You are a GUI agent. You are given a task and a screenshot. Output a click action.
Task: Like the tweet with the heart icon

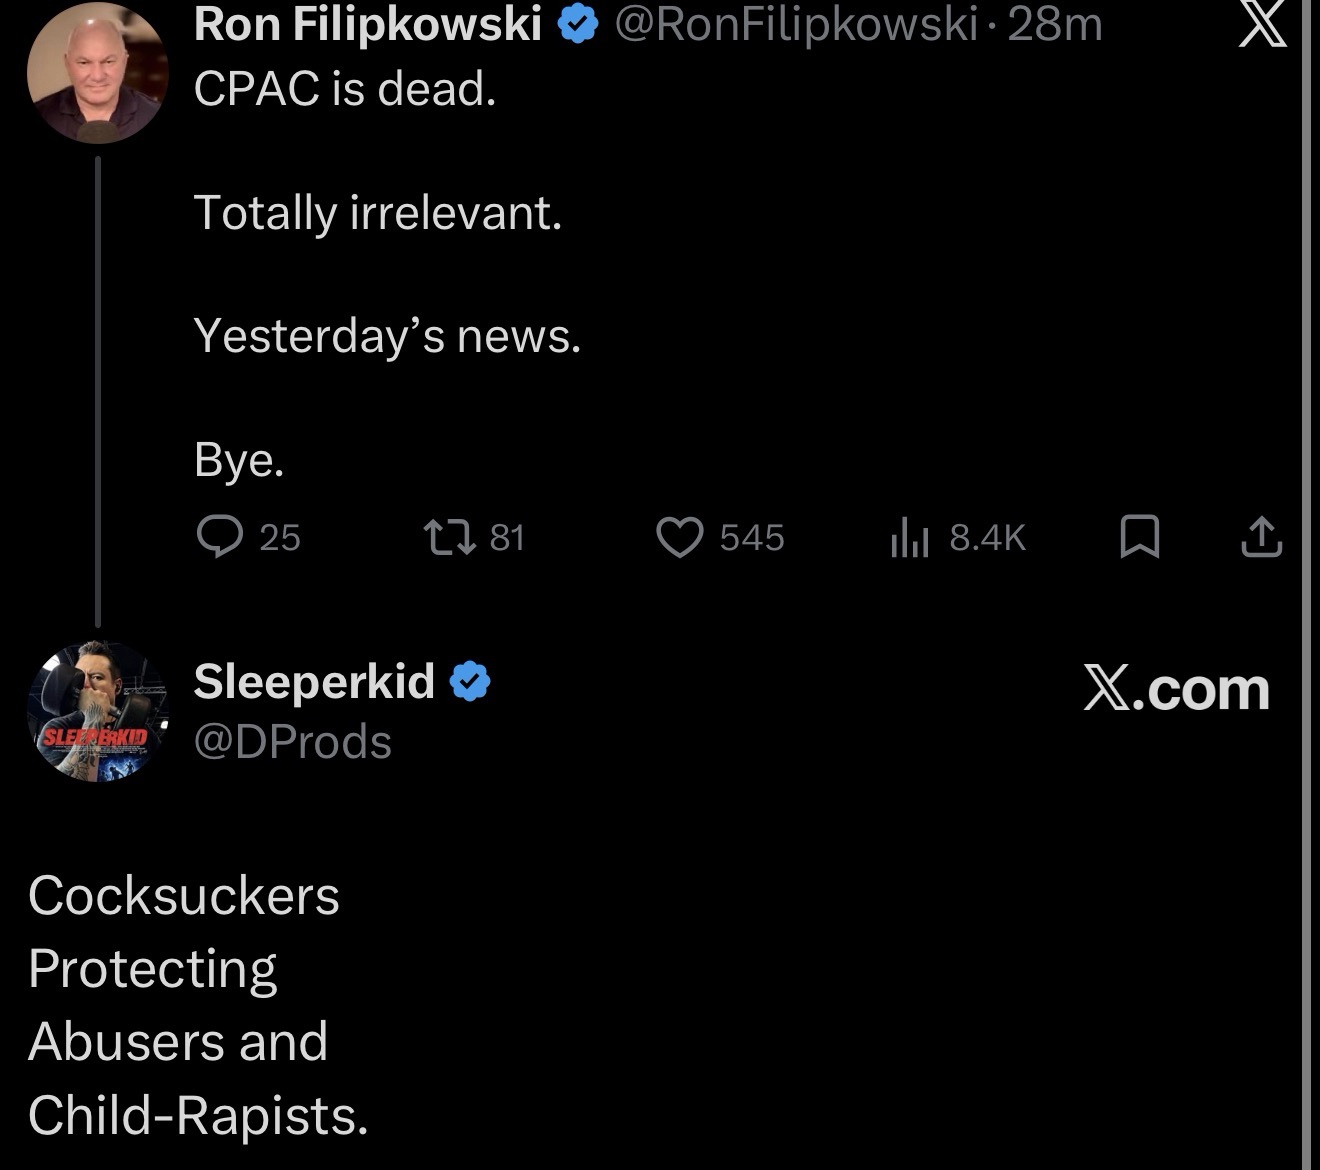[680, 537]
